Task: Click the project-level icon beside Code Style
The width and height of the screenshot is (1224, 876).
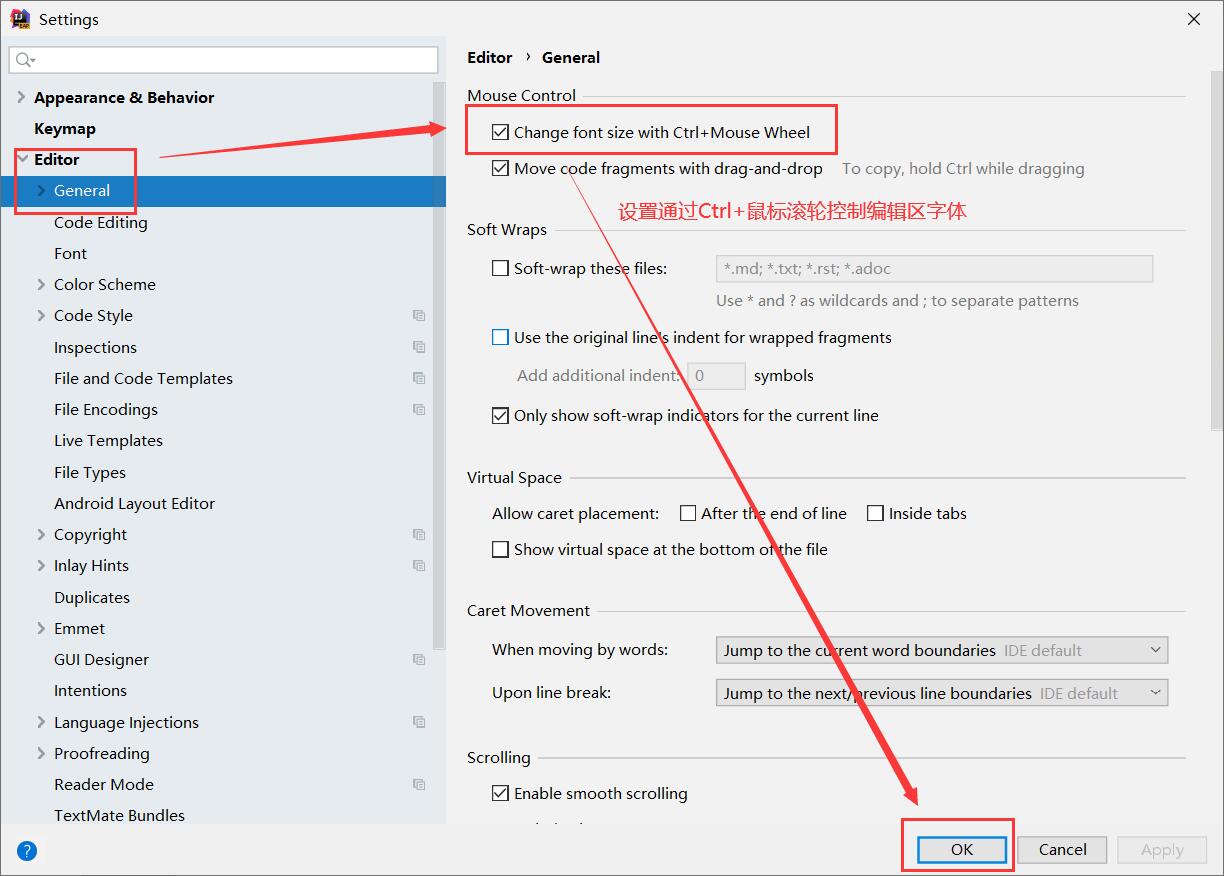Action: click(419, 316)
